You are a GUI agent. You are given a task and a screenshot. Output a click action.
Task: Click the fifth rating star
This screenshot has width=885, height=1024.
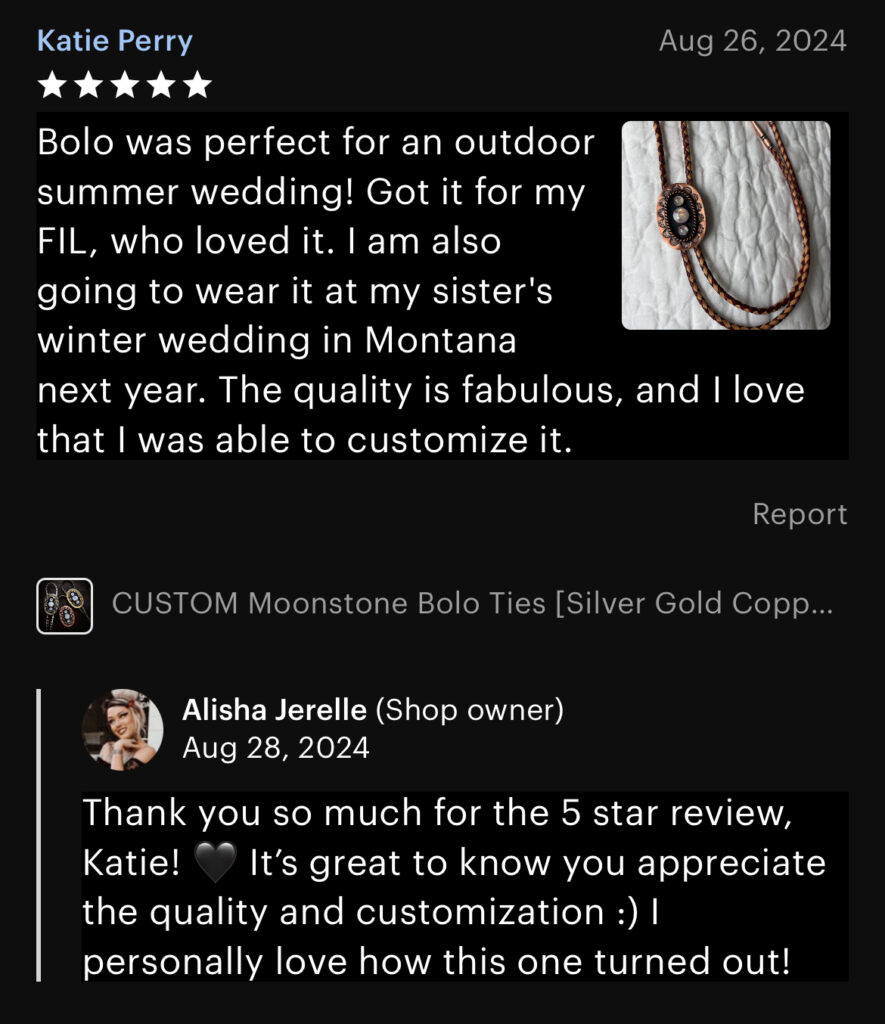tap(197, 85)
